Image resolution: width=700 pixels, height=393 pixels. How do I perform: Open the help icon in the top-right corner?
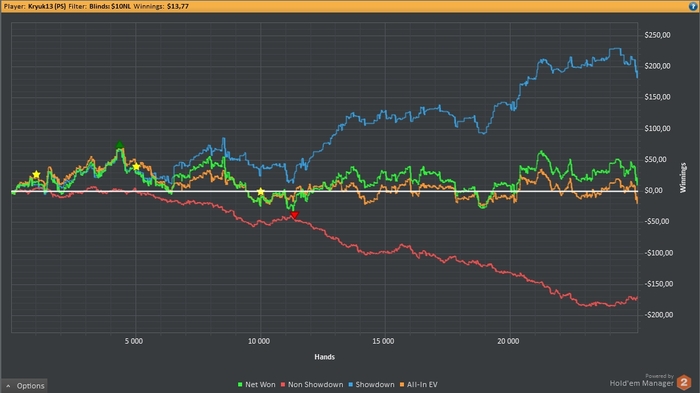(x=693, y=6)
